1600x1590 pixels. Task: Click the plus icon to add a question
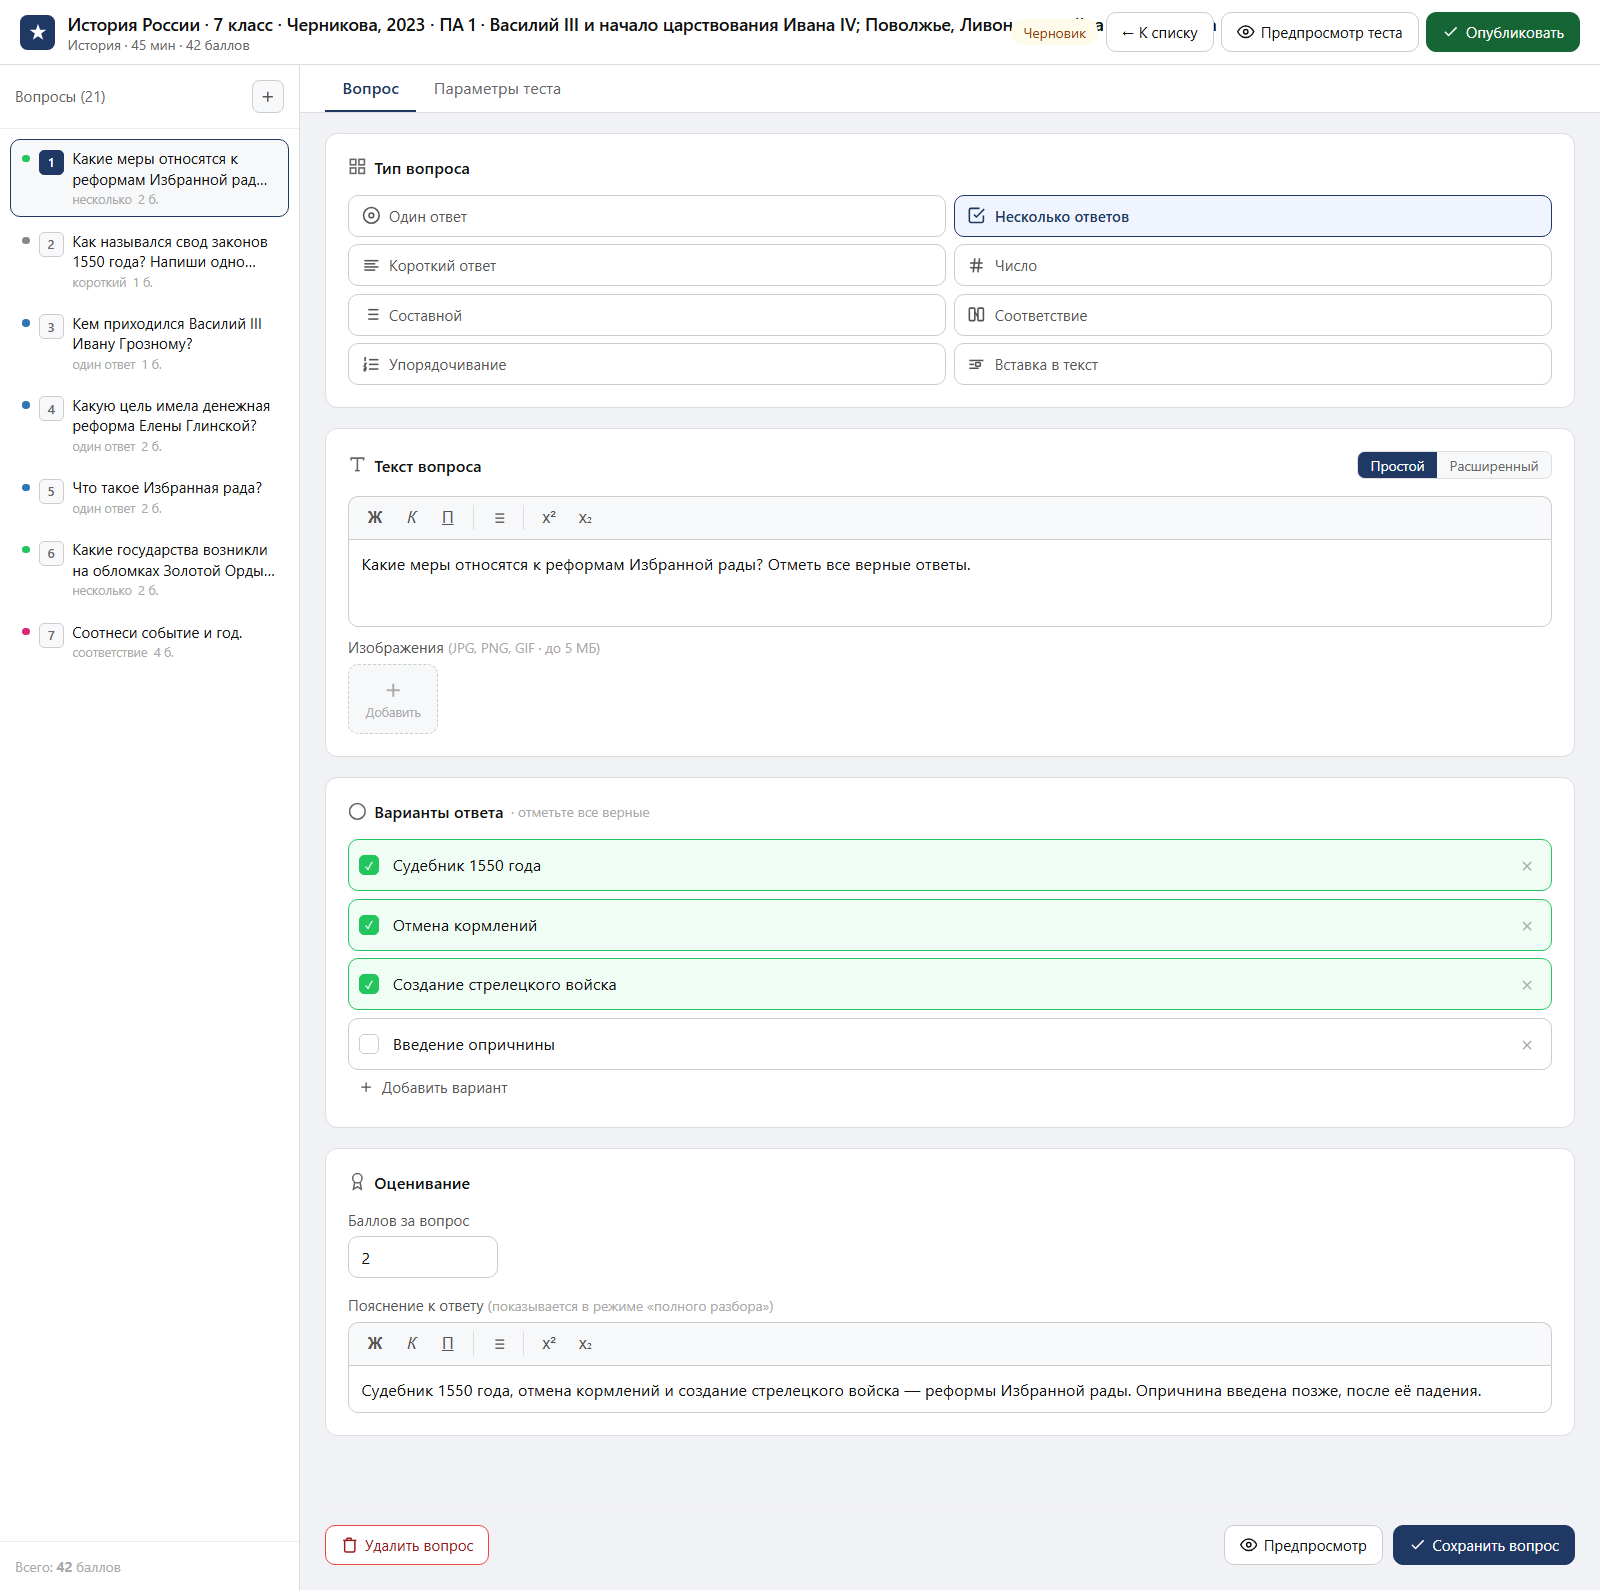(x=267, y=97)
